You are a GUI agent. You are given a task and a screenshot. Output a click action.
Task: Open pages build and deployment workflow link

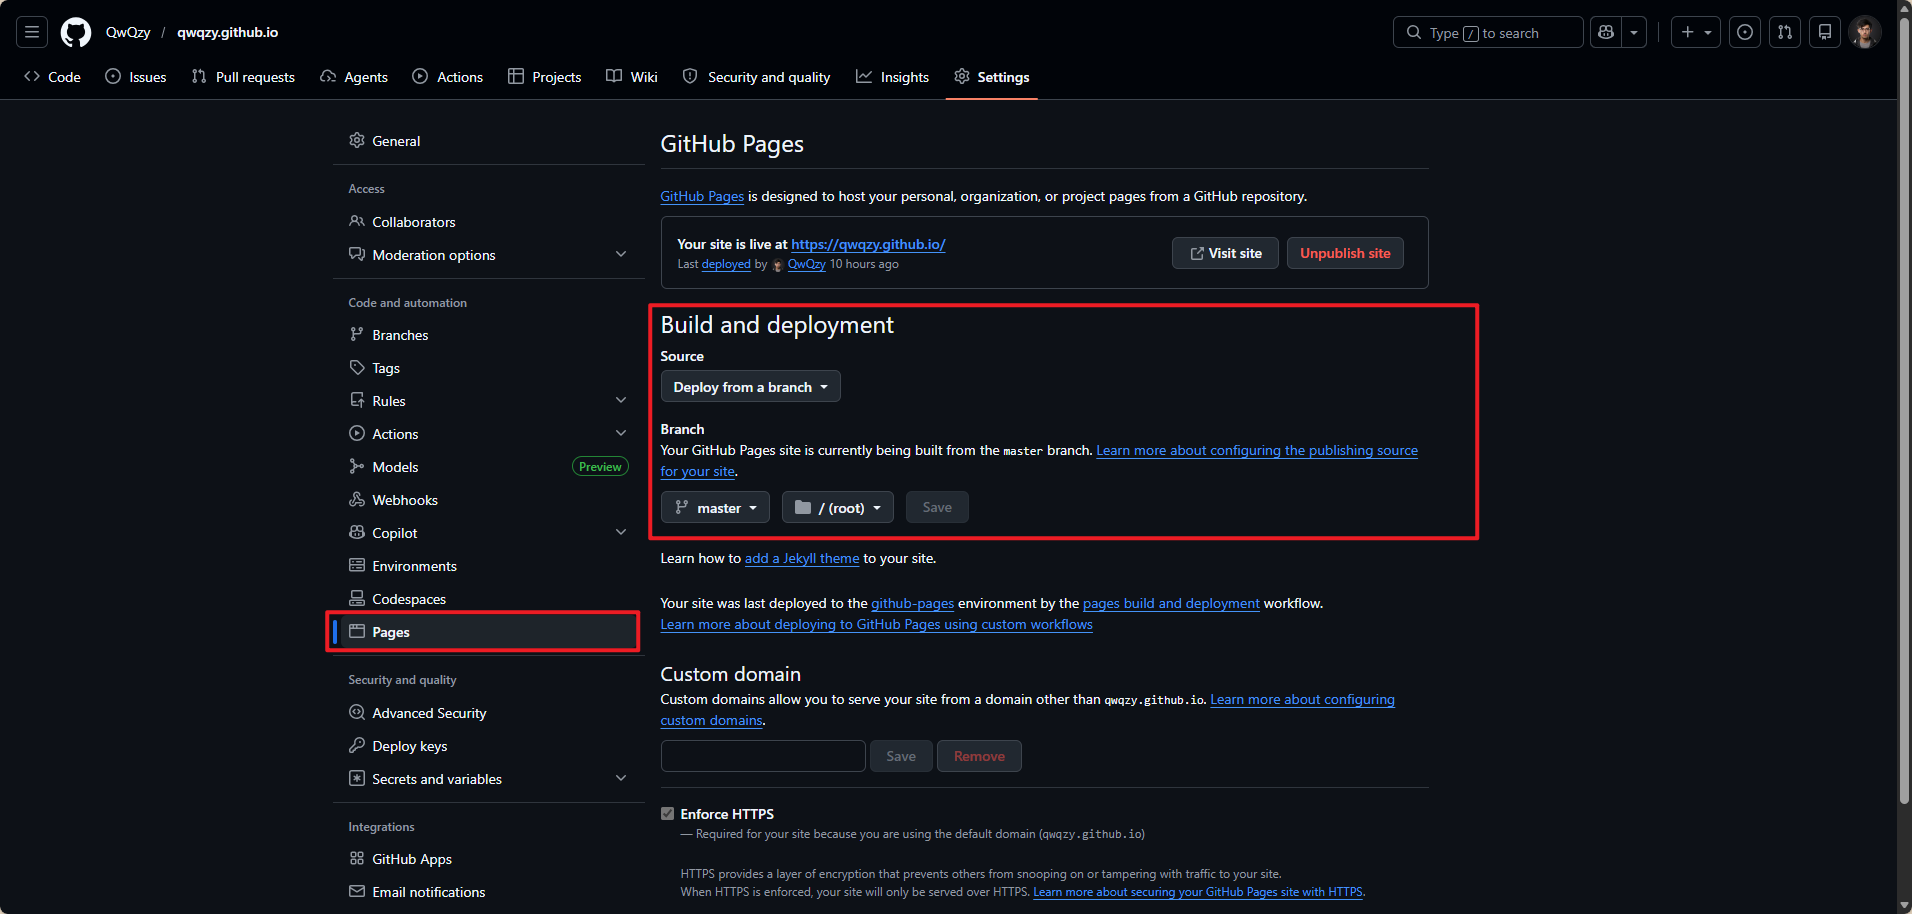1171,603
